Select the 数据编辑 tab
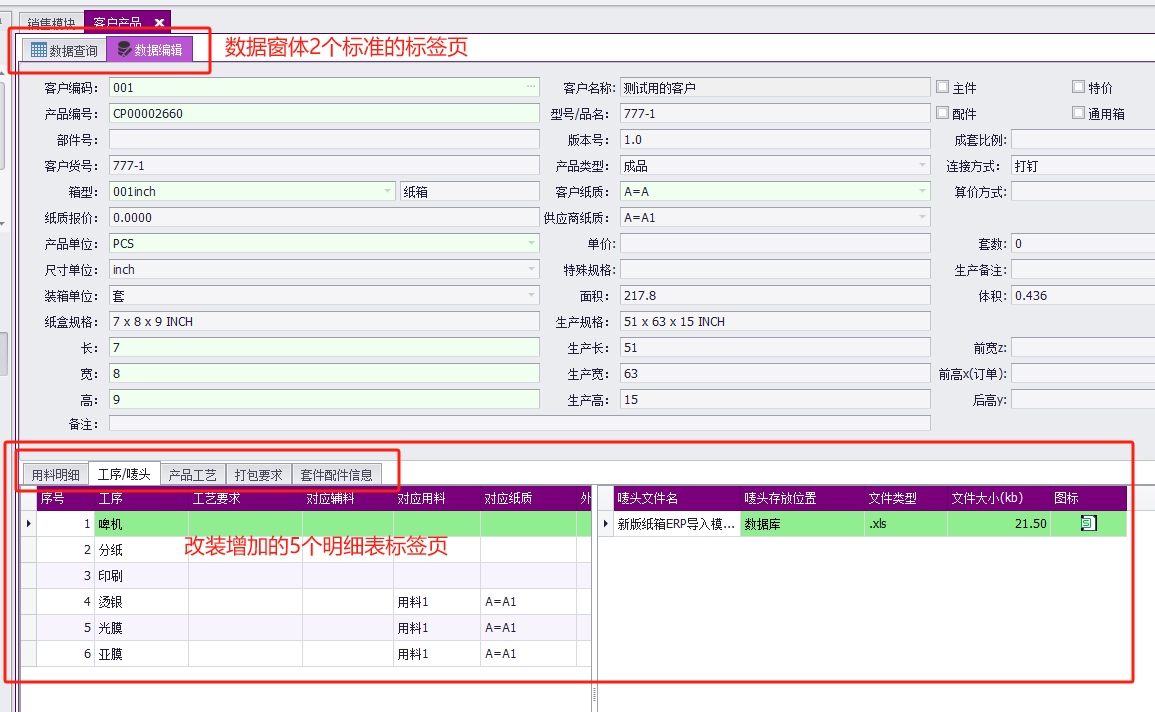The height and width of the screenshot is (712, 1155). tap(150, 49)
